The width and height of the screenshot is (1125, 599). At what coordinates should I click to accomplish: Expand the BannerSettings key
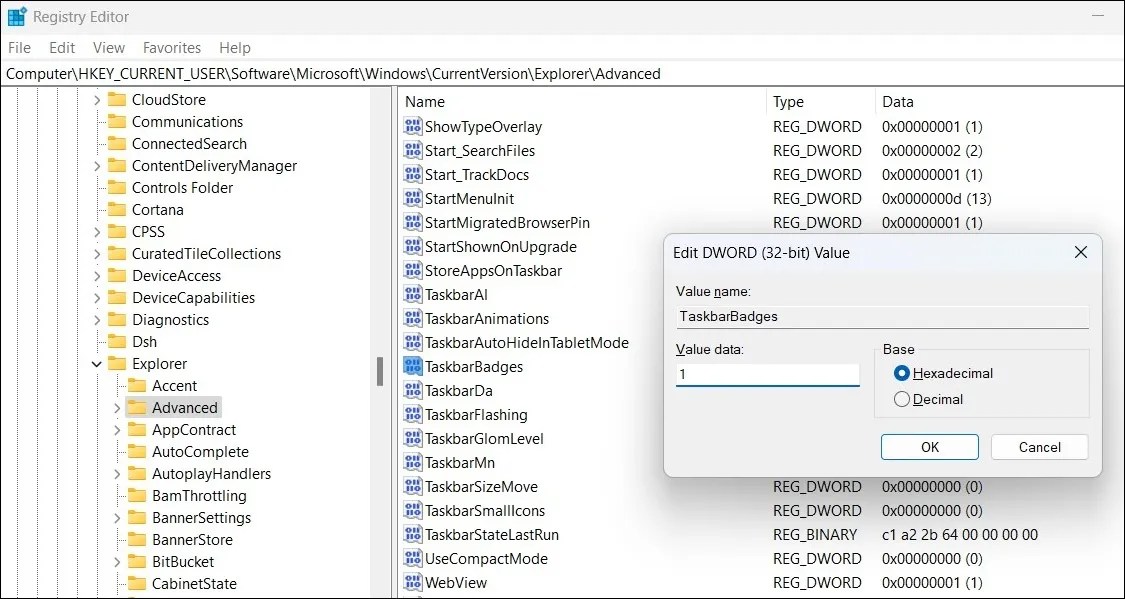117,518
